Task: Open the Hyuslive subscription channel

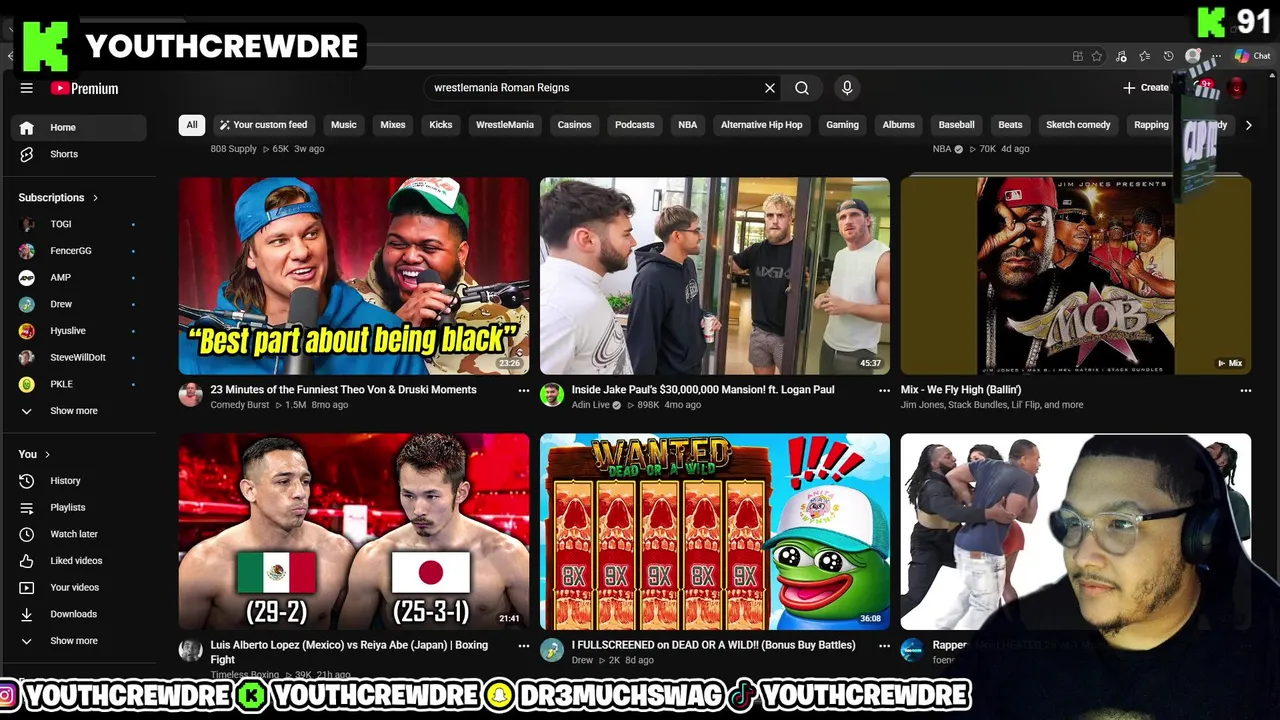Action: [x=79, y=331]
